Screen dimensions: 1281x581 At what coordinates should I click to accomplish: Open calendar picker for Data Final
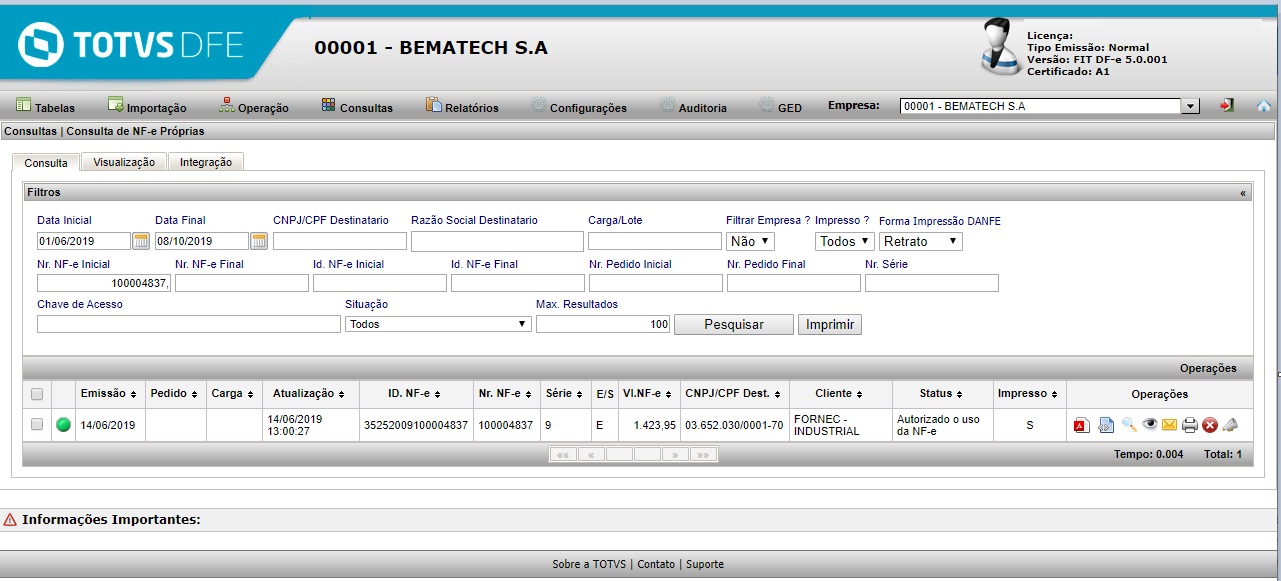click(259, 241)
